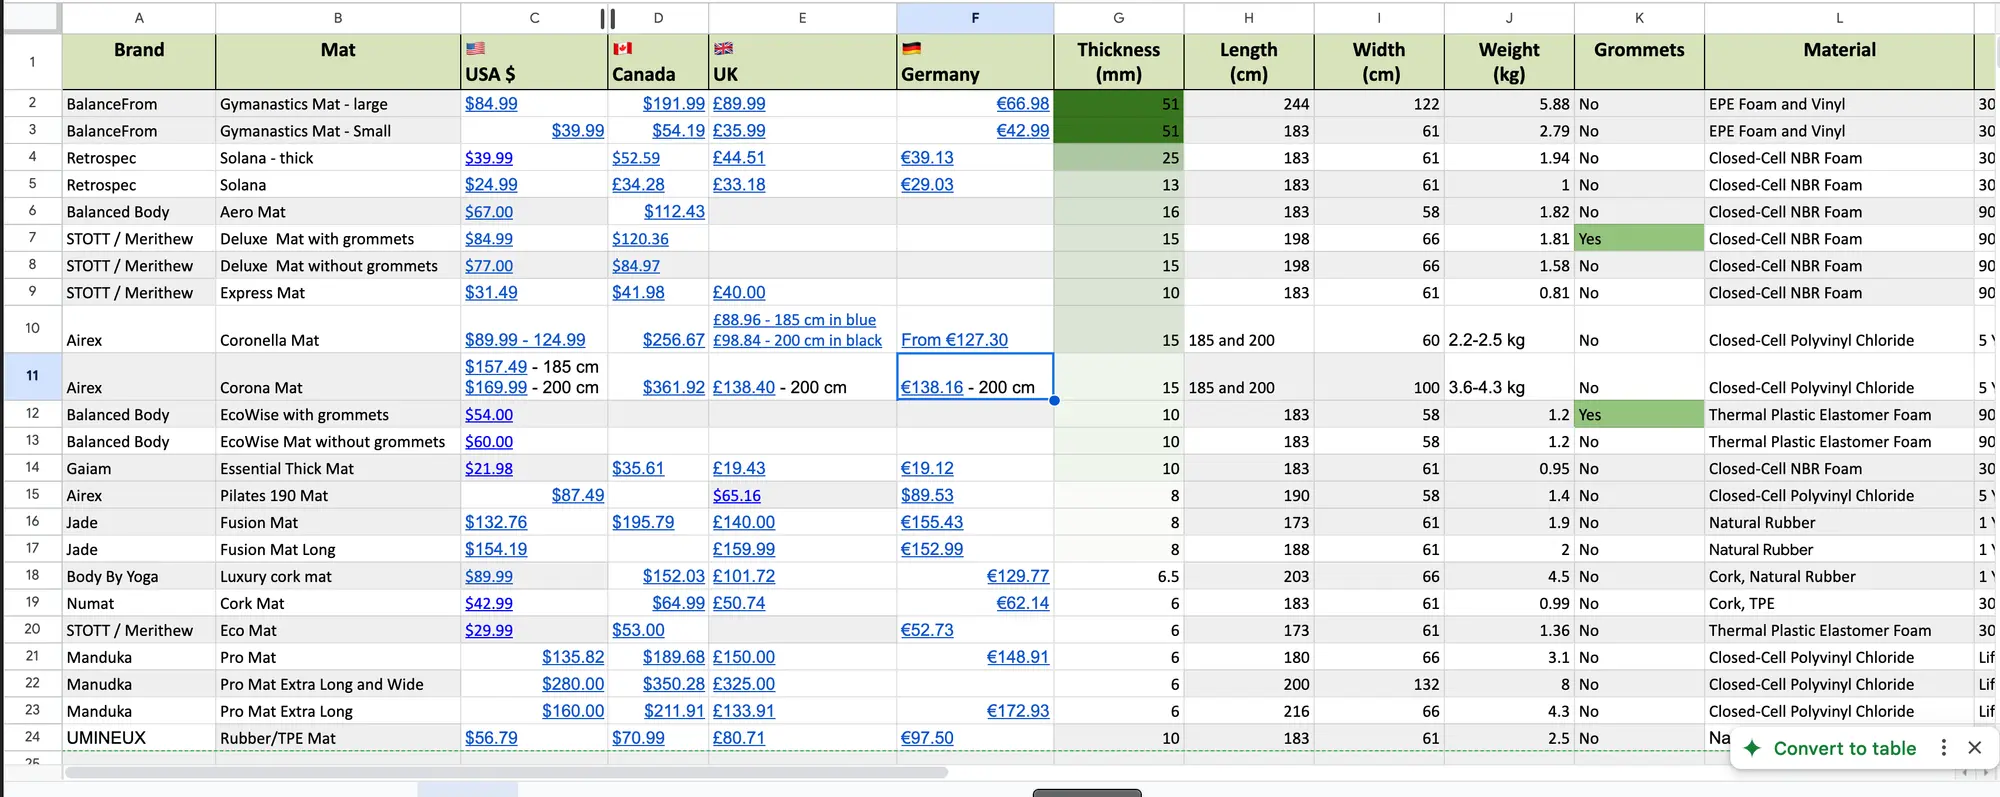Select the Coronella Mat cell
2000x797 pixels.
(x=338, y=329)
